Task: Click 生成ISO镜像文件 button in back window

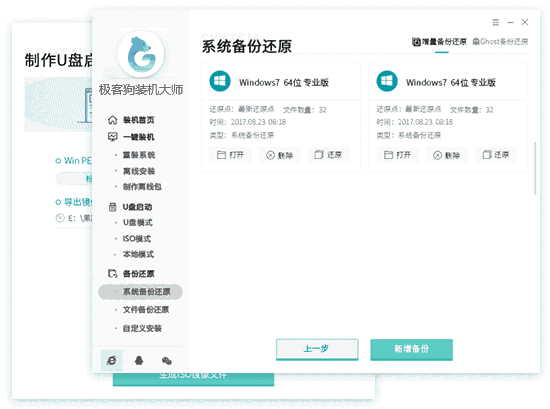Action: [193, 379]
